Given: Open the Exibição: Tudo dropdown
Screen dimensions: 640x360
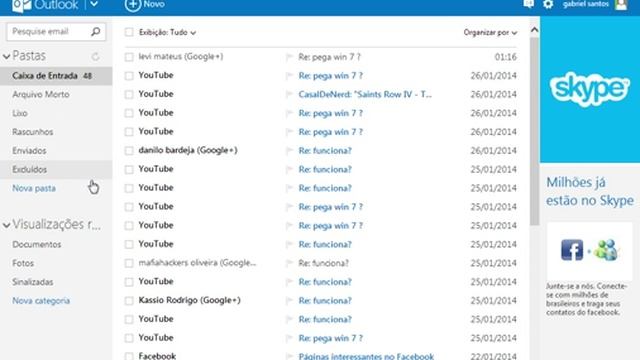Looking at the screenshot, I should pyautogui.click(x=167, y=32).
